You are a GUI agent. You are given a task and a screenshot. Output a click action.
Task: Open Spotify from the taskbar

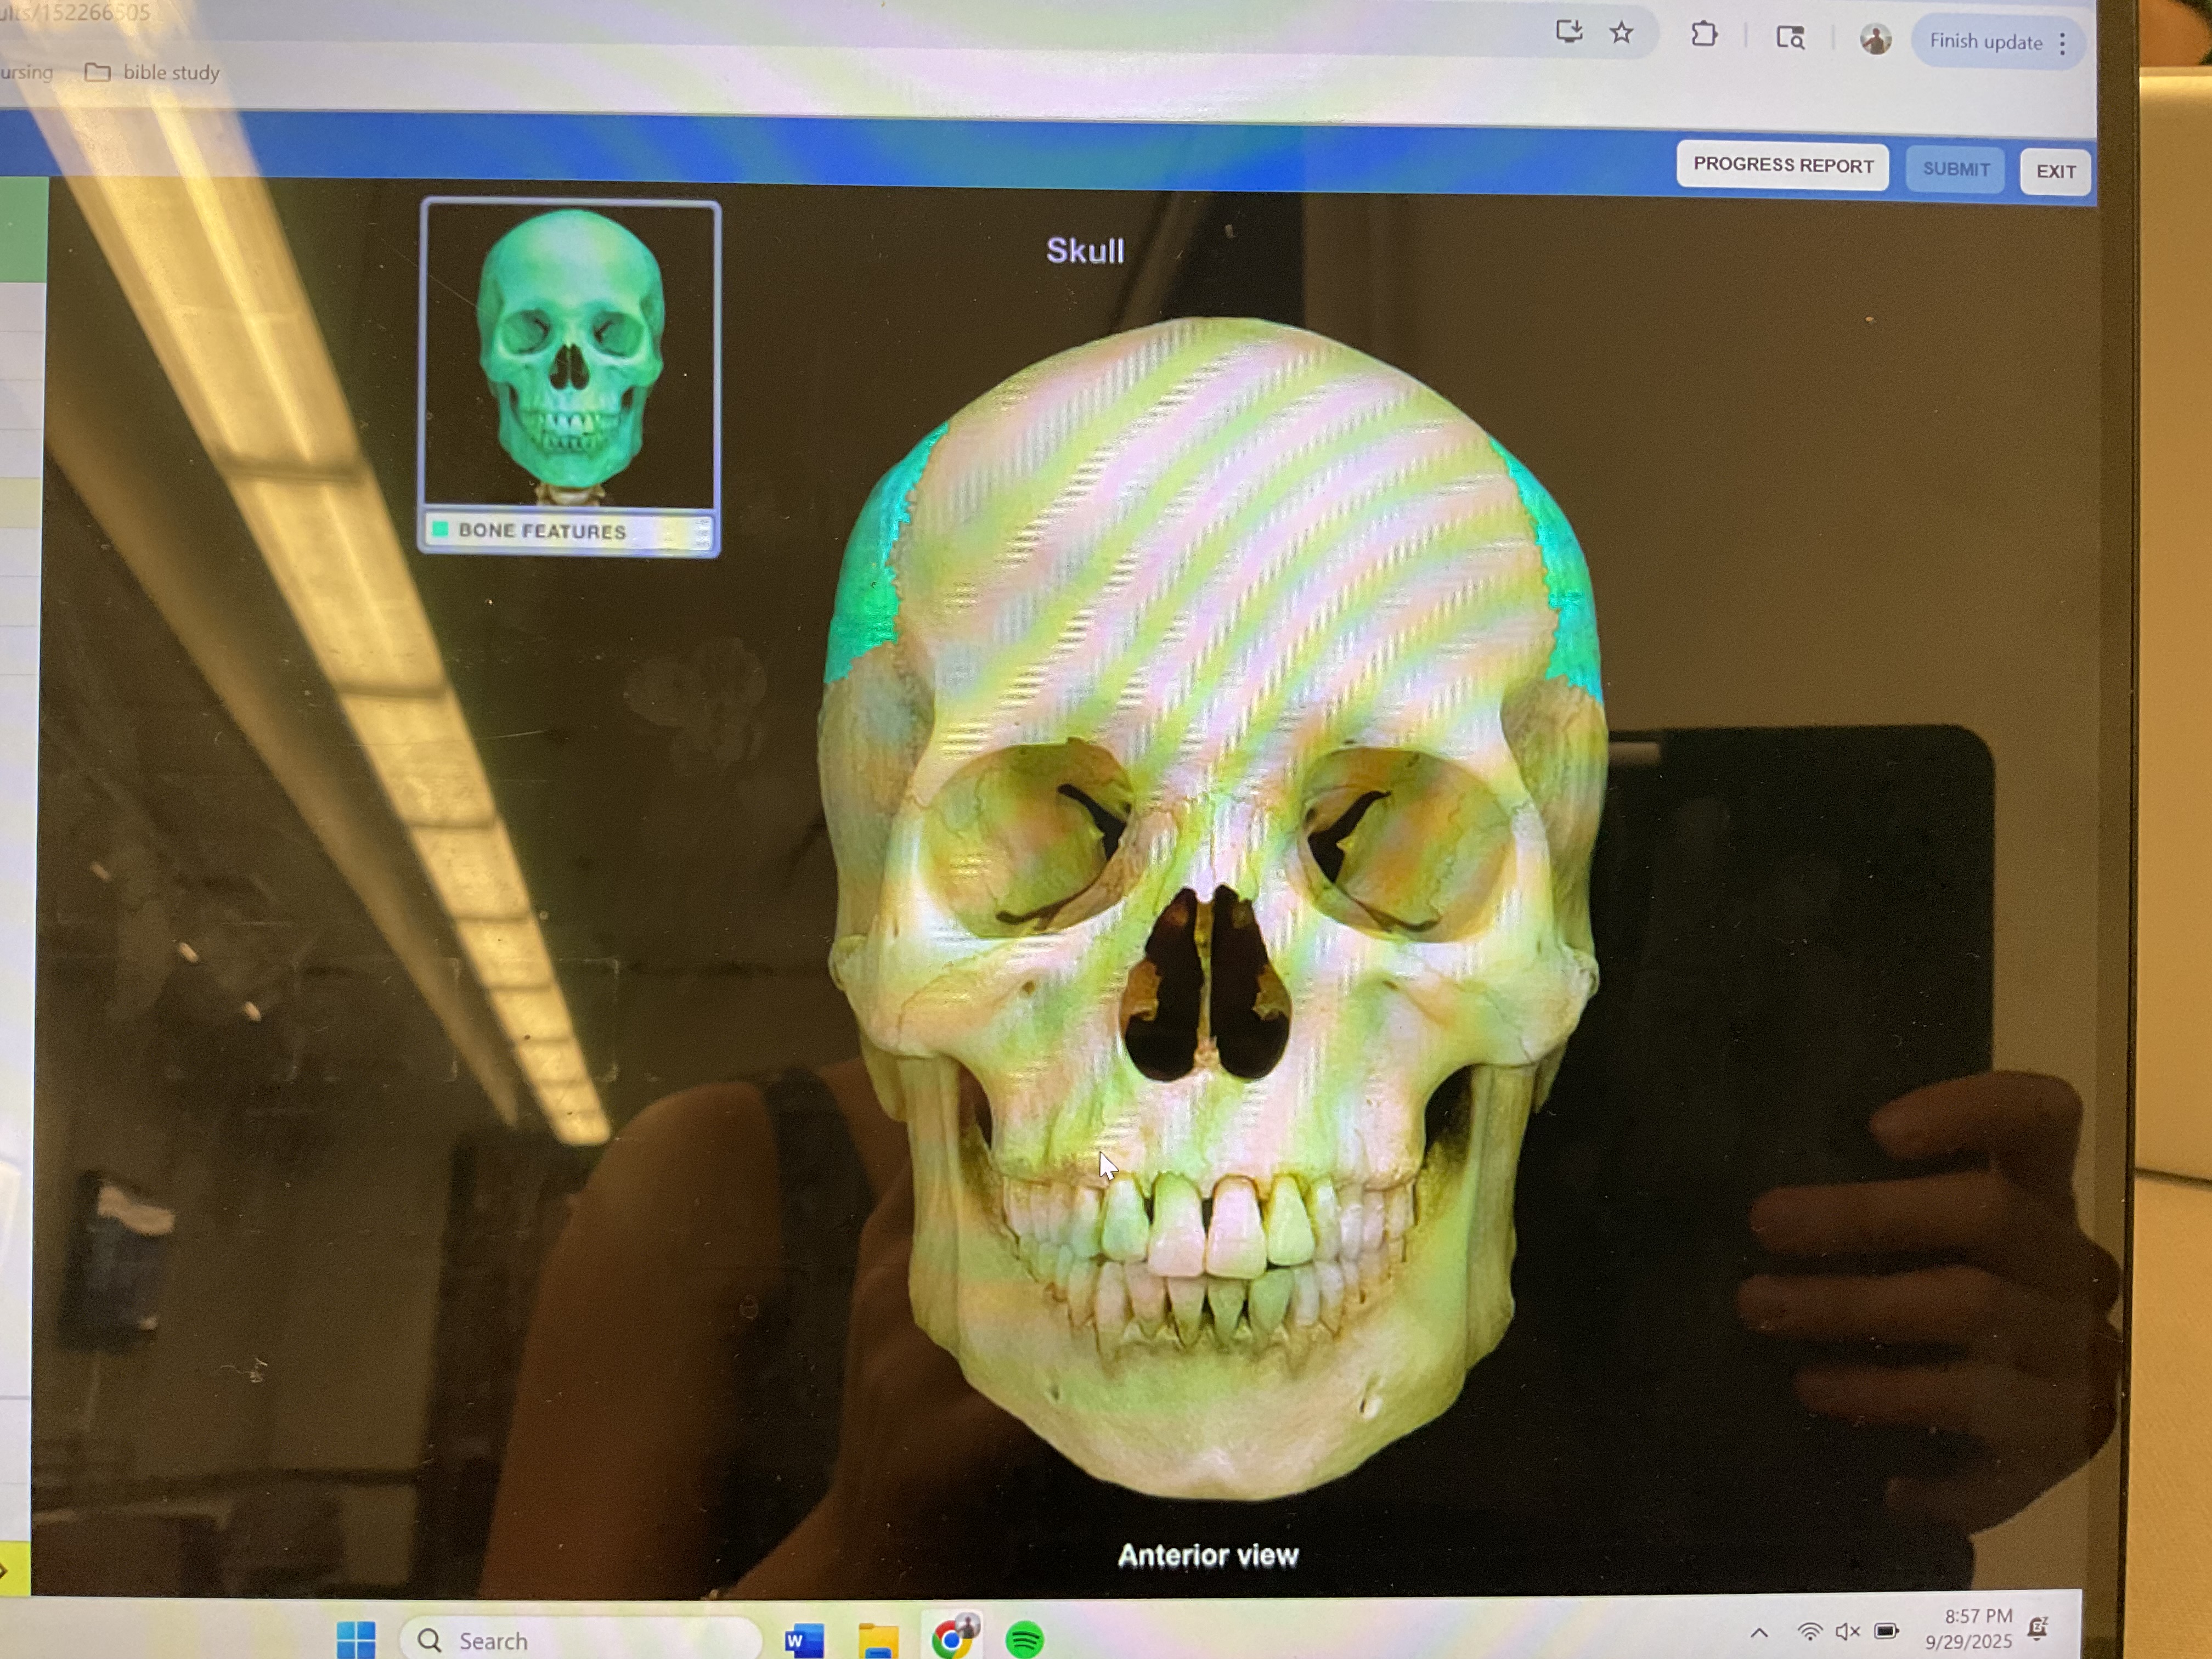1024,1640
